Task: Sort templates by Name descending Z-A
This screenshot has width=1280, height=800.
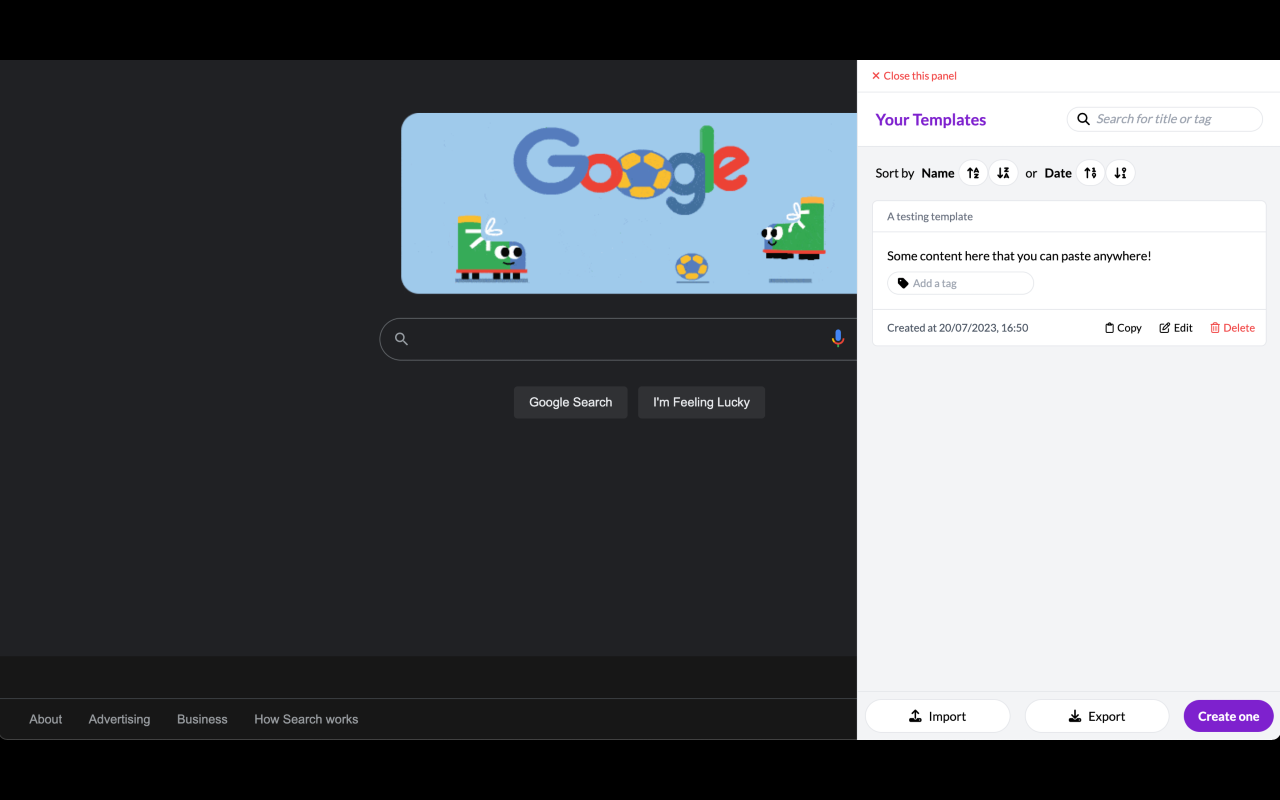Action: click(x=1003, y=172)
